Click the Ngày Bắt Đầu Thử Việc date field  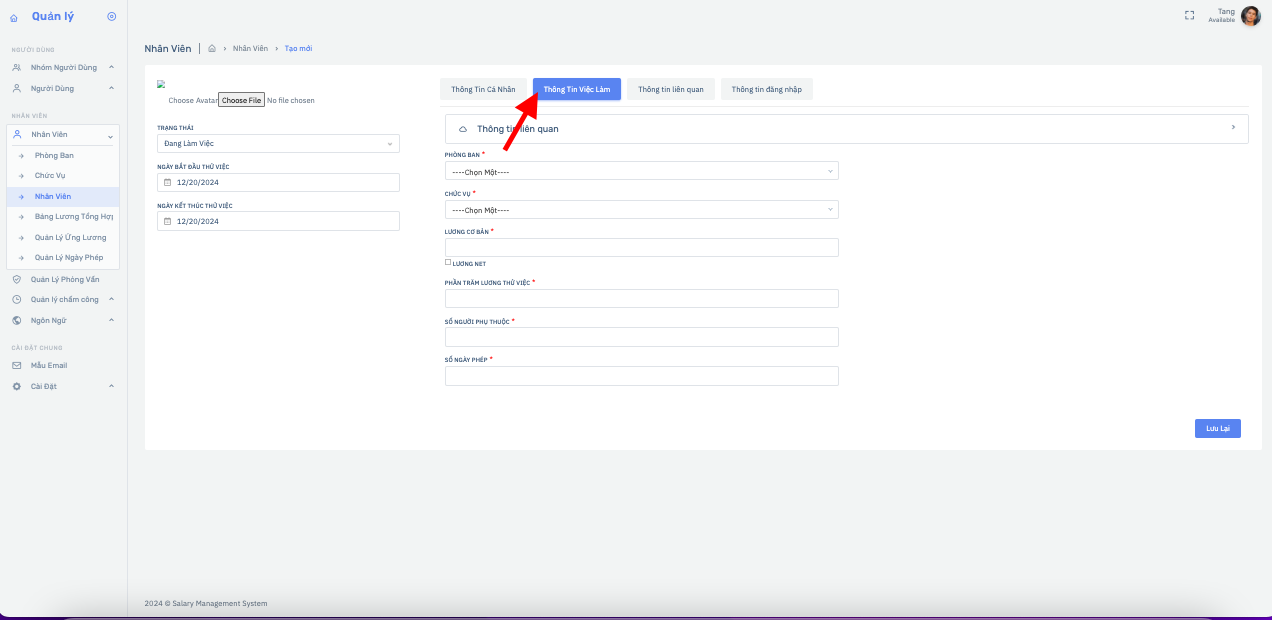pos(278,183)
